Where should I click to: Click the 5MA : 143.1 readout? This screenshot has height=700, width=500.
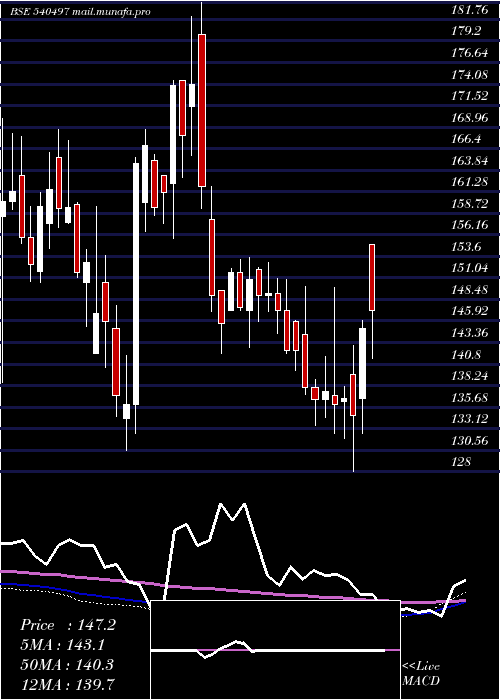coord(63,645)
